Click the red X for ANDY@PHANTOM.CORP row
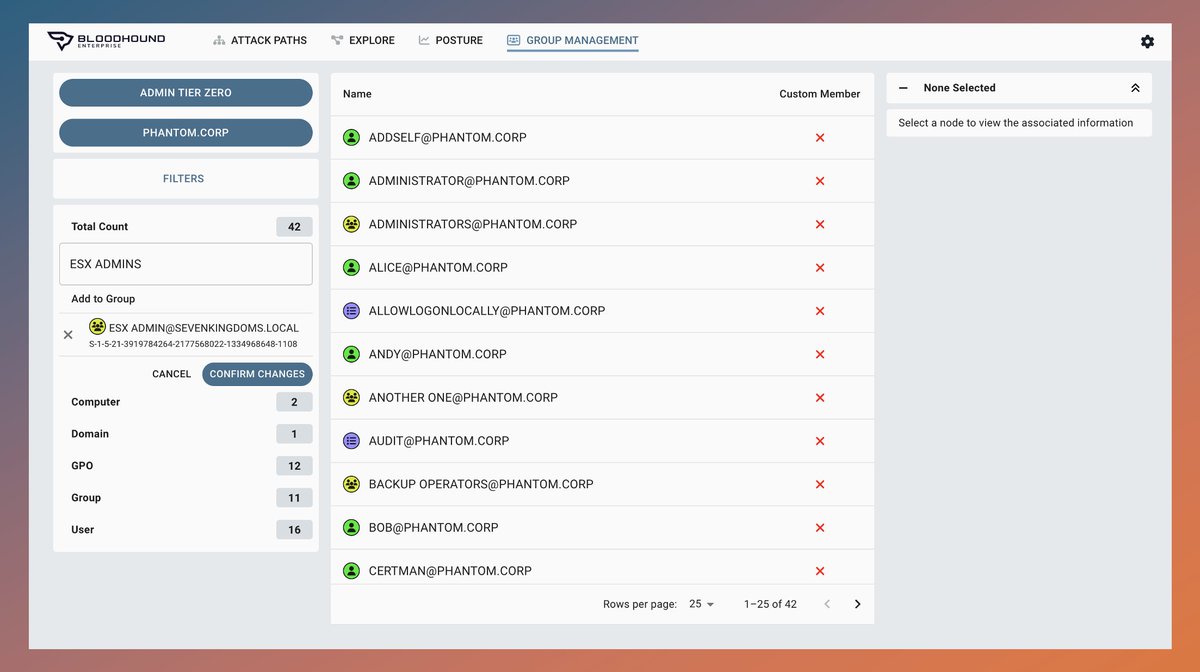1200x672 pixels. [820, 354]
